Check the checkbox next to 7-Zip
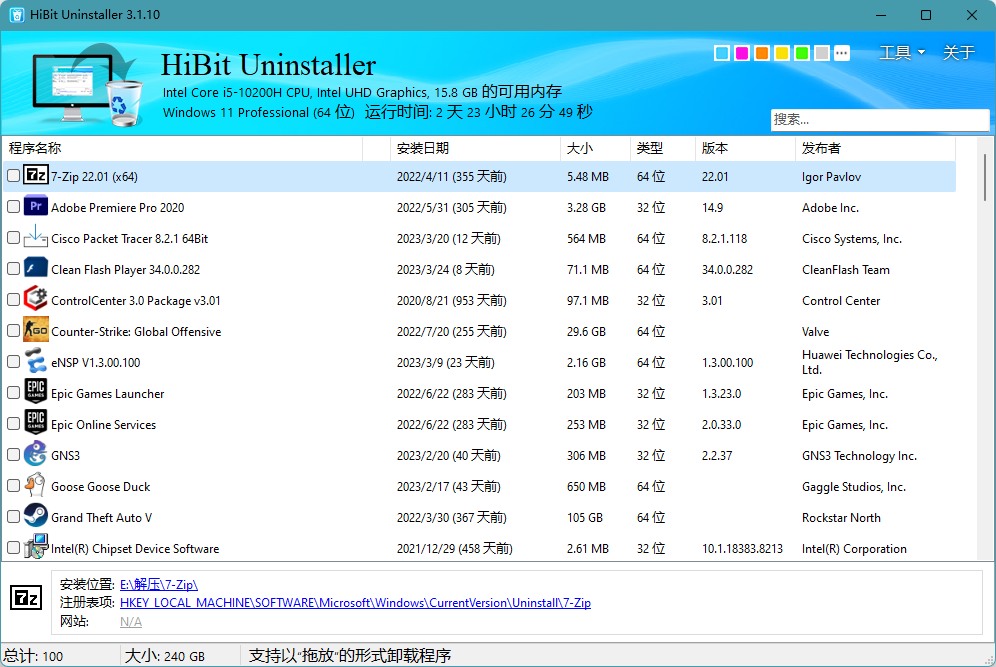 [14, 176]
